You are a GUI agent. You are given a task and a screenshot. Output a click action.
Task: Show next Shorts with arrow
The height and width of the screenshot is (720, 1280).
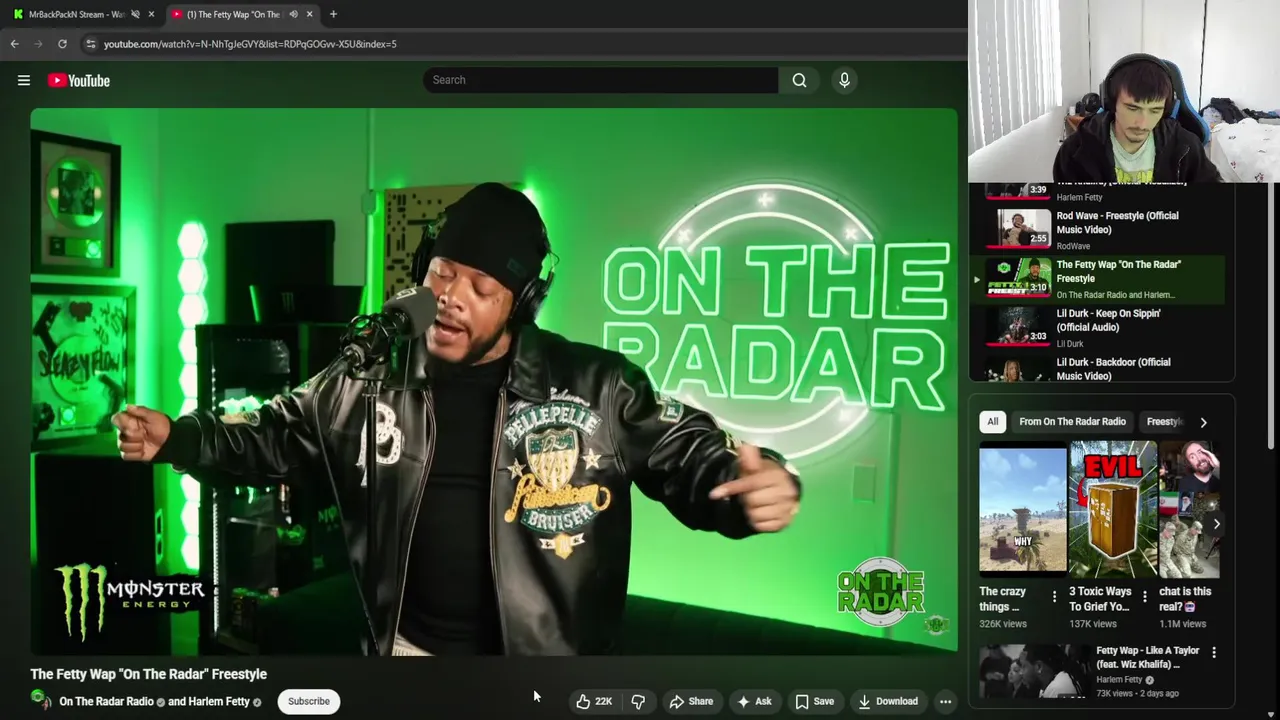1216,524
